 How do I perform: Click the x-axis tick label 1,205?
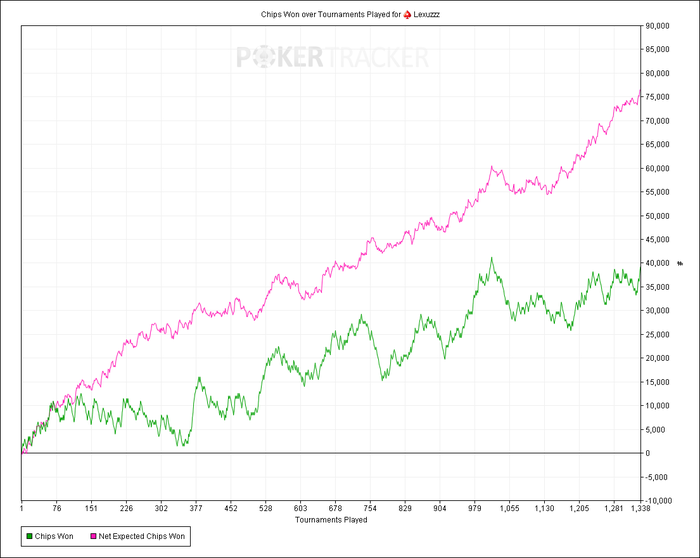579,508
